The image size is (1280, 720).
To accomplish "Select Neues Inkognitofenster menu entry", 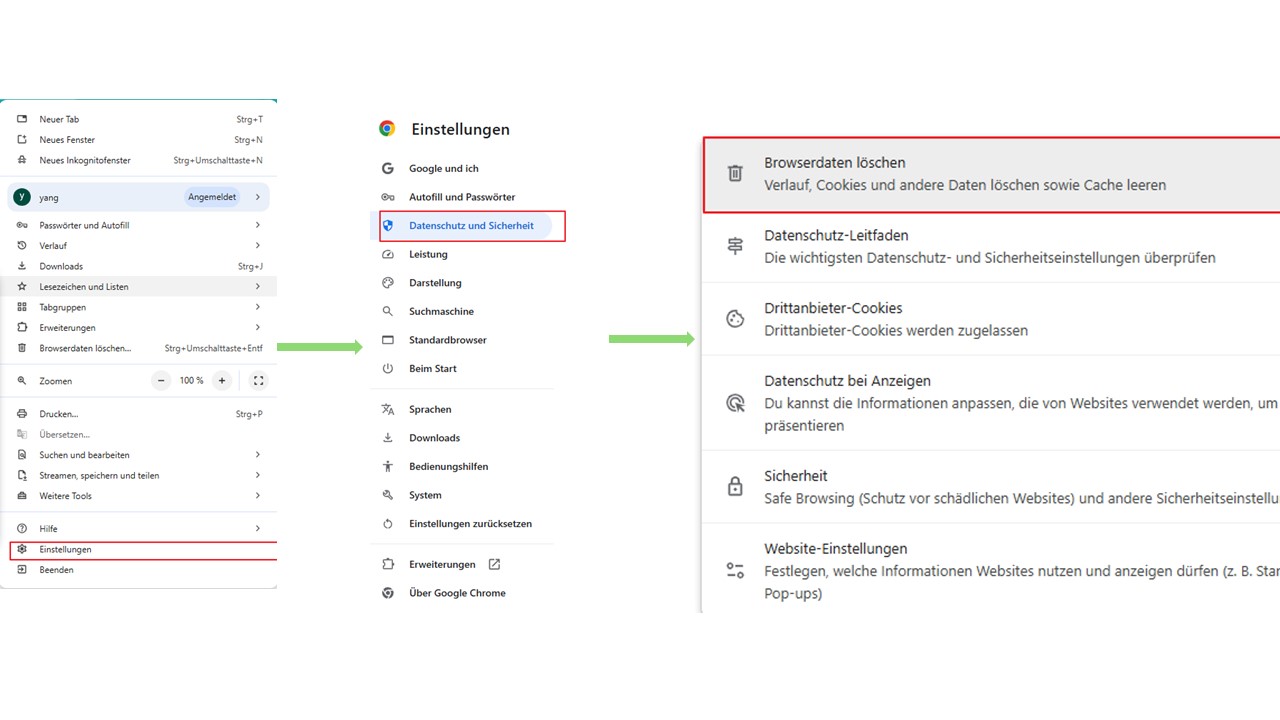I will [85, 160].
